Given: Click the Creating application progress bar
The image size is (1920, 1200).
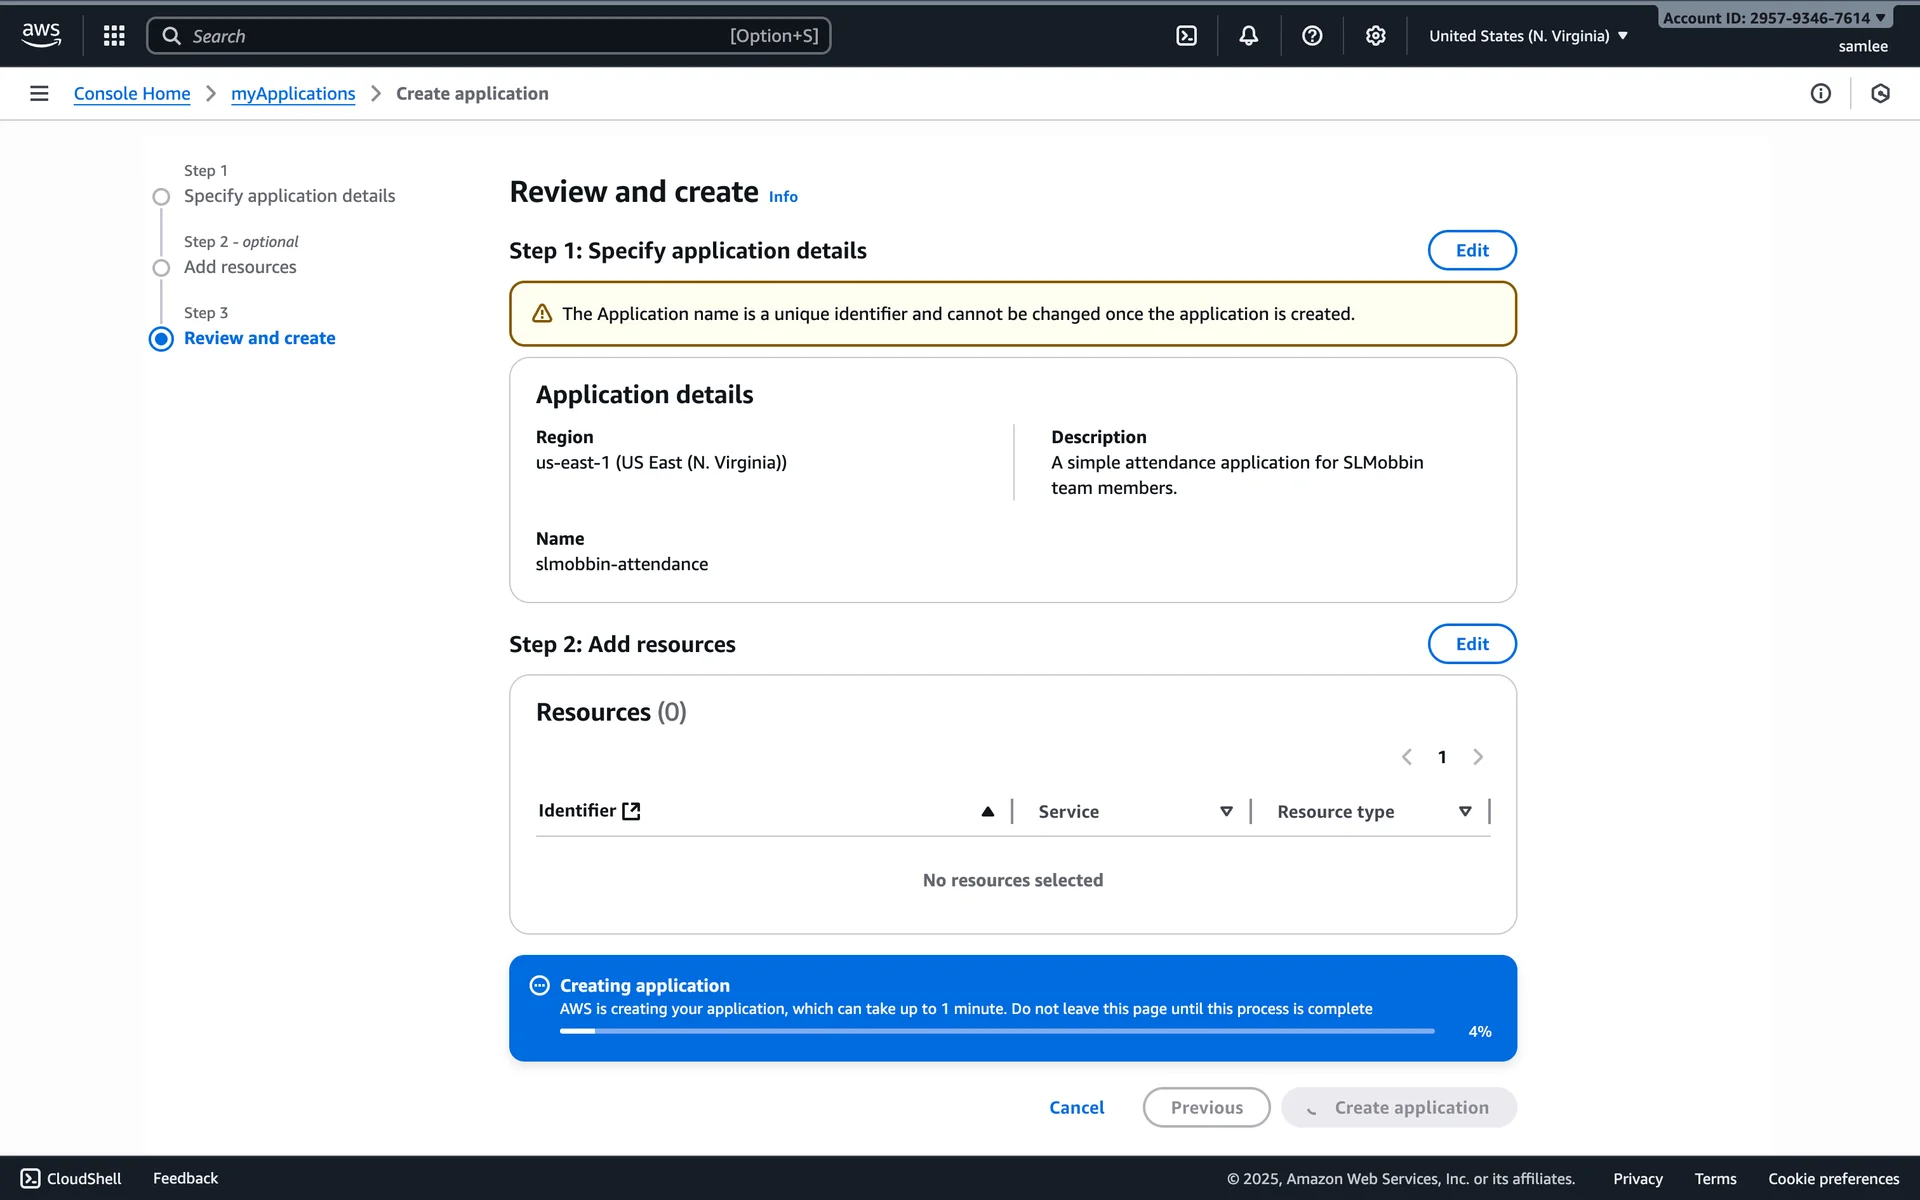Looking at the screenshot, I should pos(996,1031).
